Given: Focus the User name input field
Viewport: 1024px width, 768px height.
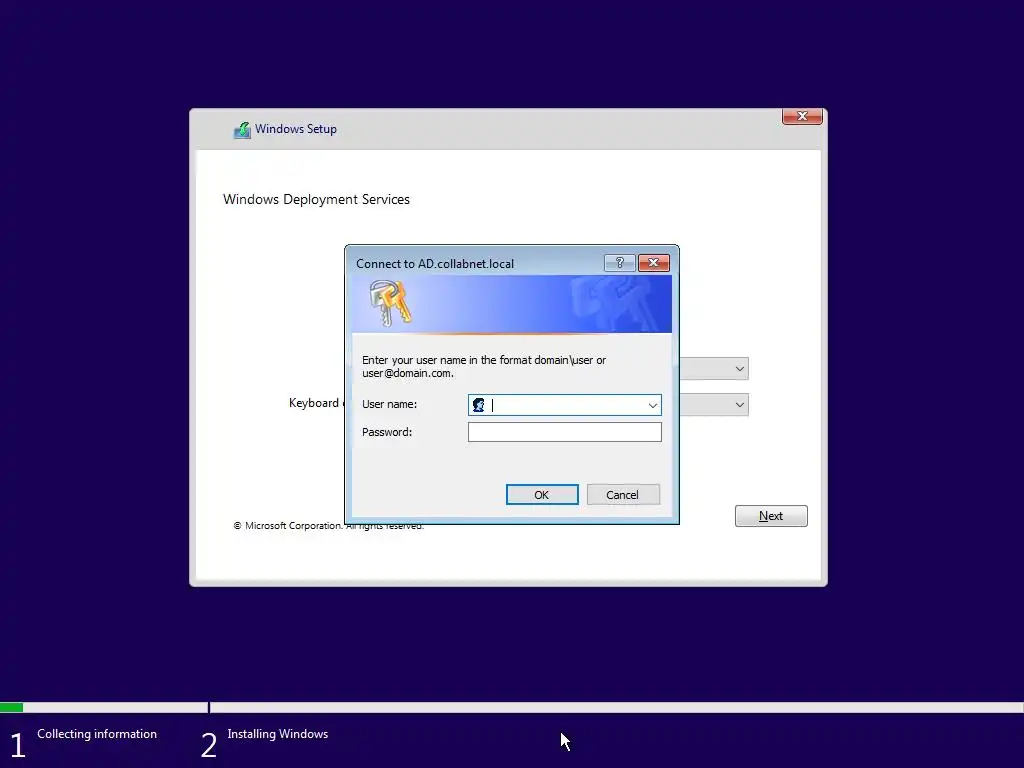Looking at the screenshot, I should [565, 405].
